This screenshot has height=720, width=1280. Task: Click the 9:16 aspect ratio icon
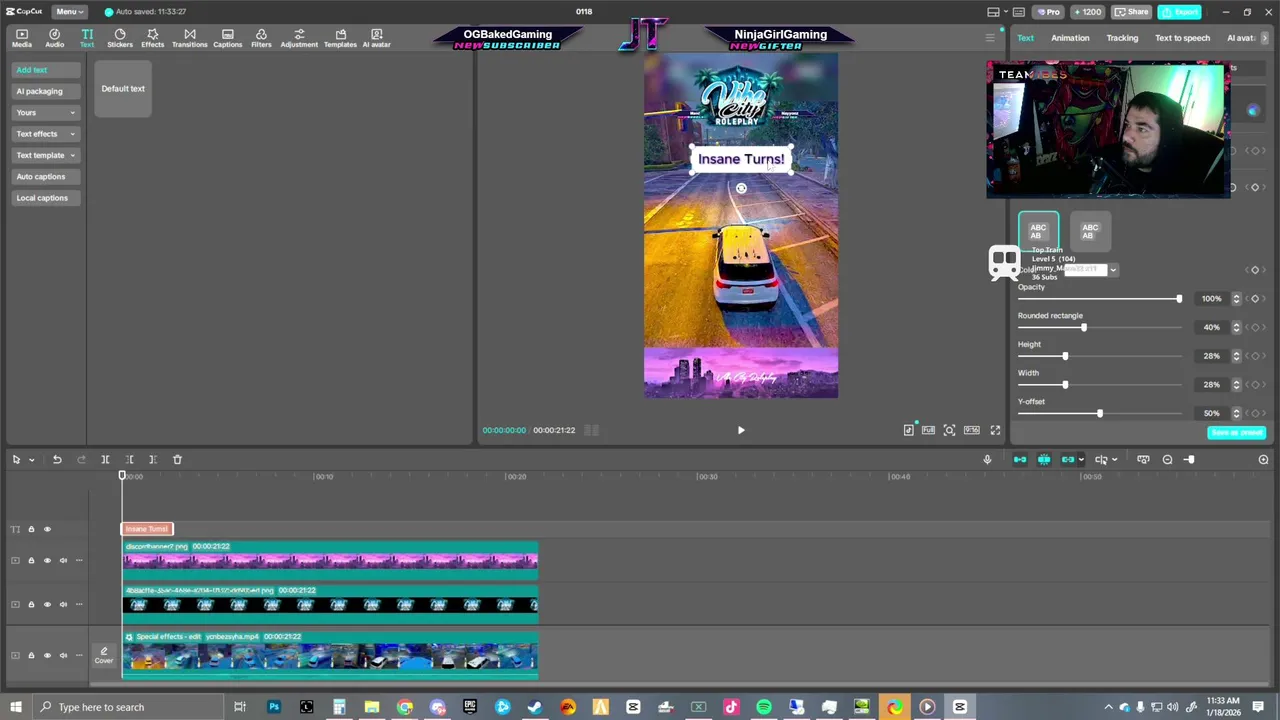971,430
